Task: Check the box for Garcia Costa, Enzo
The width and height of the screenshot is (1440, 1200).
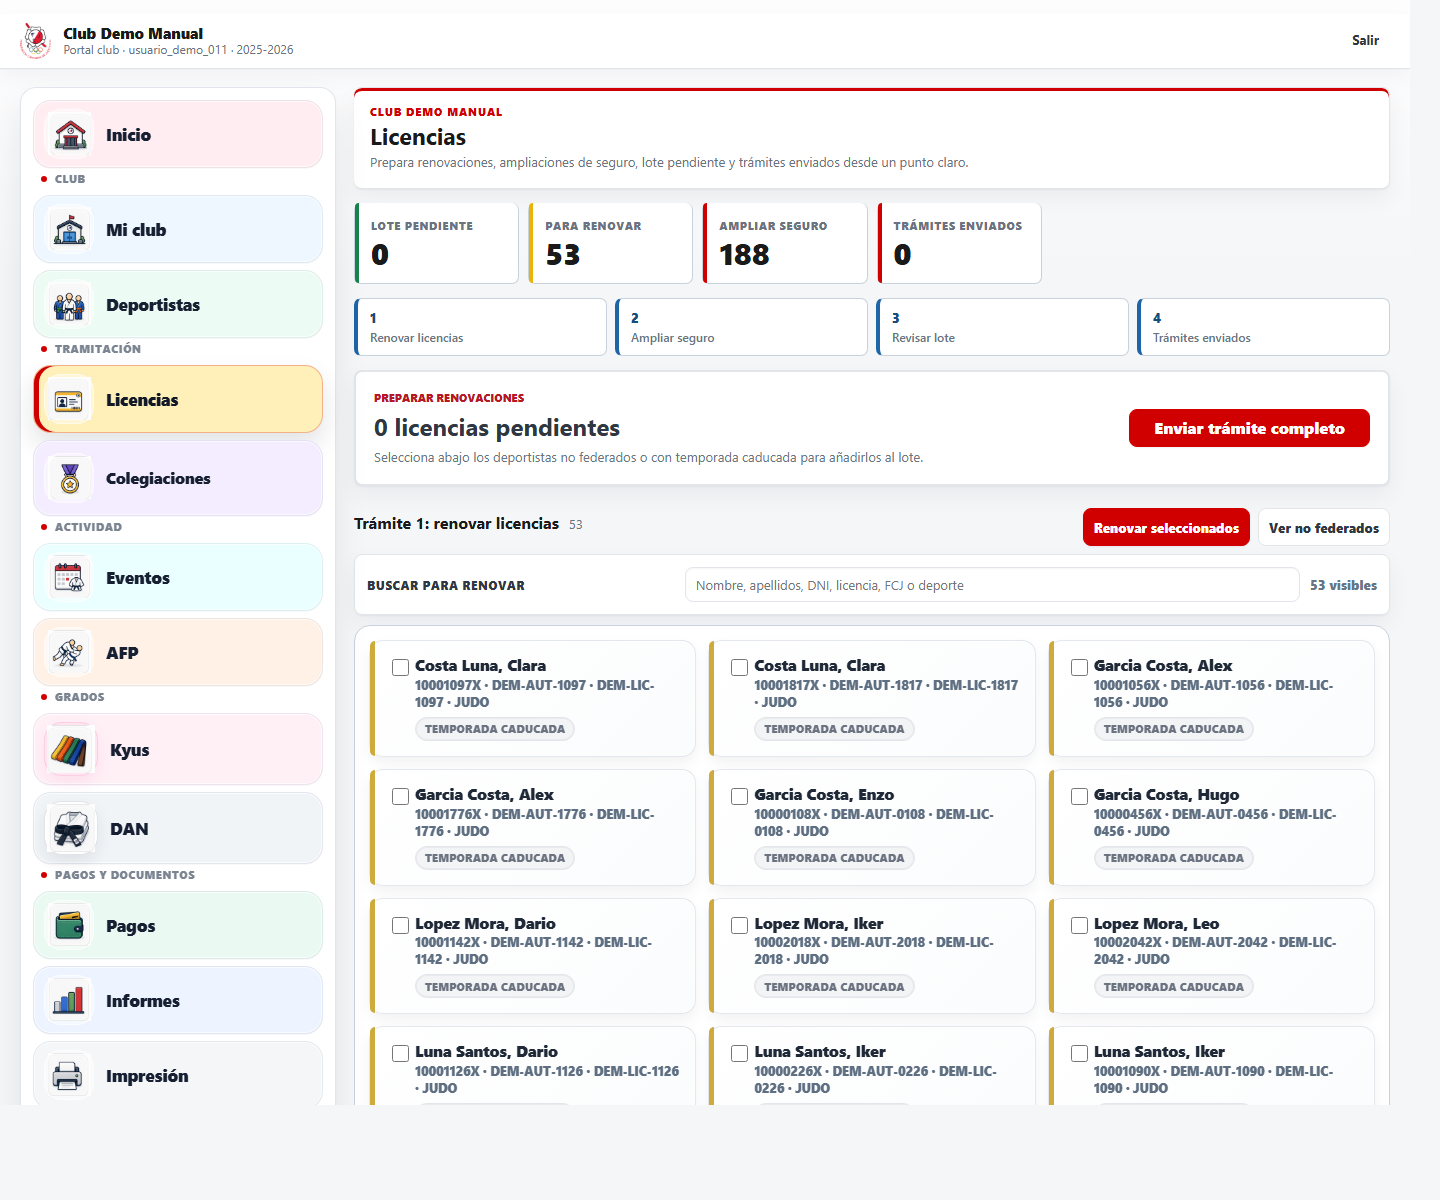Action: pos(740,797)
